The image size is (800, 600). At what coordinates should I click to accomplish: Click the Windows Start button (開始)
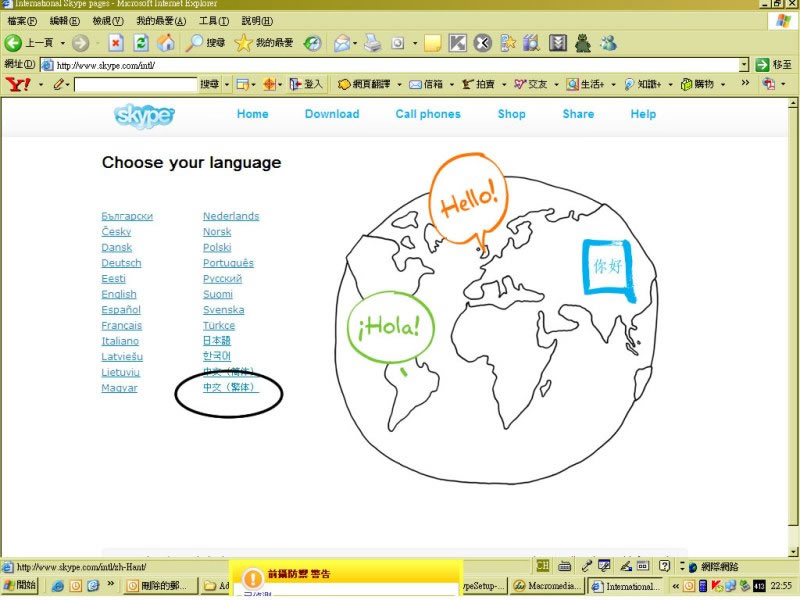(21, 585)
